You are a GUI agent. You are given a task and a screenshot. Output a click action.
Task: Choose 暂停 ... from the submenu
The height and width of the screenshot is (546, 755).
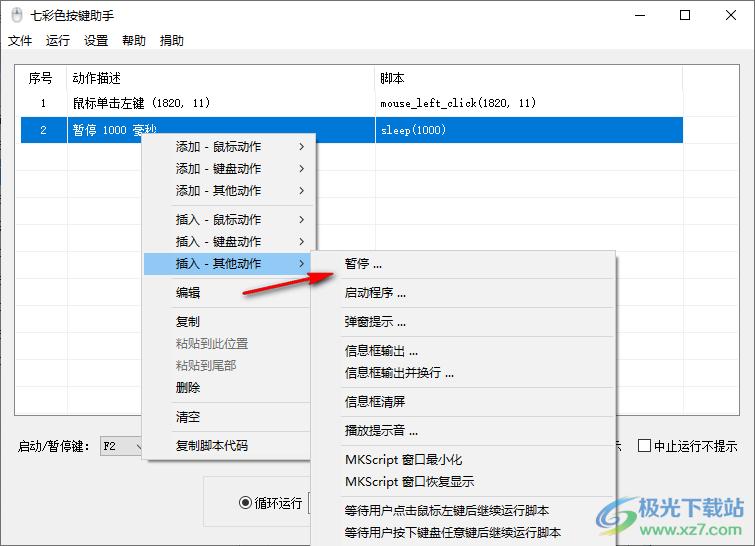tap(364, 265)
